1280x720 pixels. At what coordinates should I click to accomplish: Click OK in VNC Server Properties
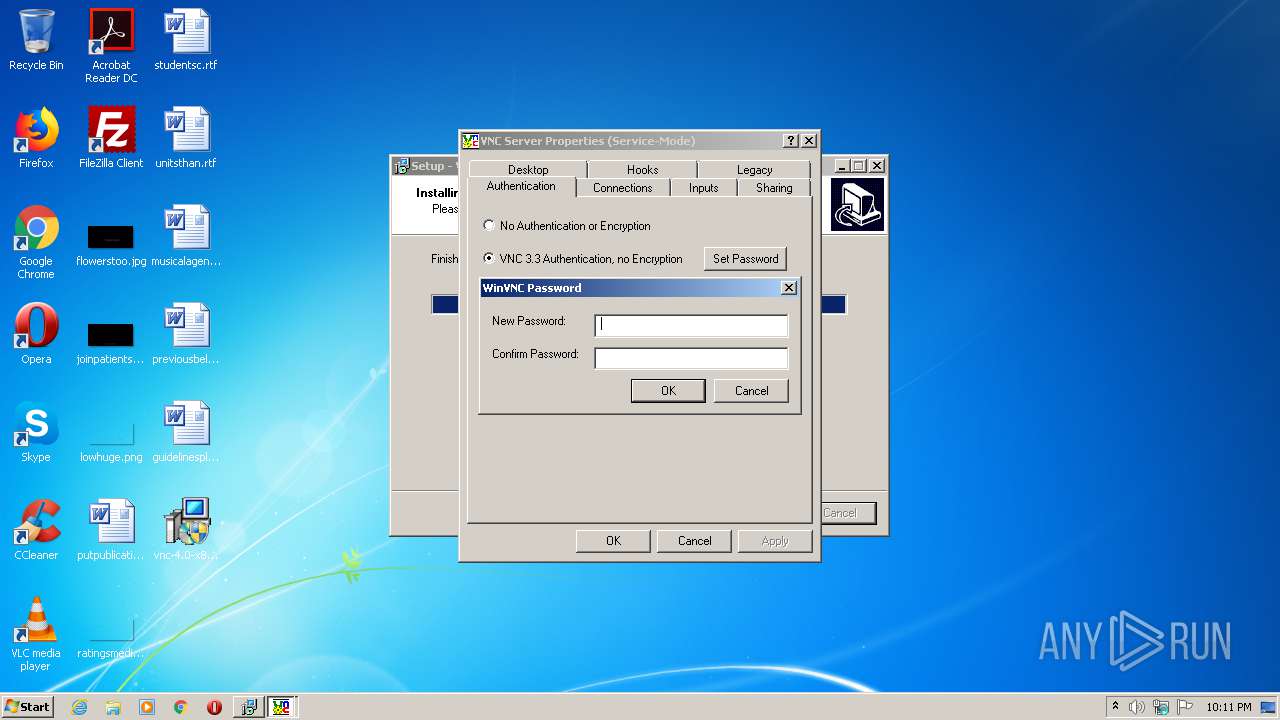tap(613, 541)
